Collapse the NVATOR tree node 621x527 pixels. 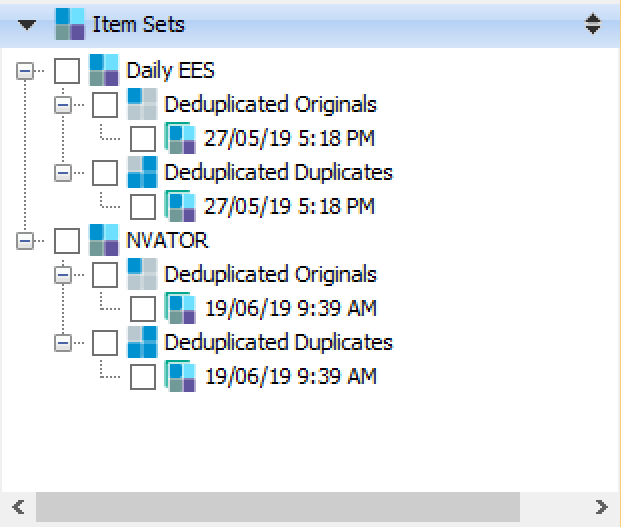25,241
